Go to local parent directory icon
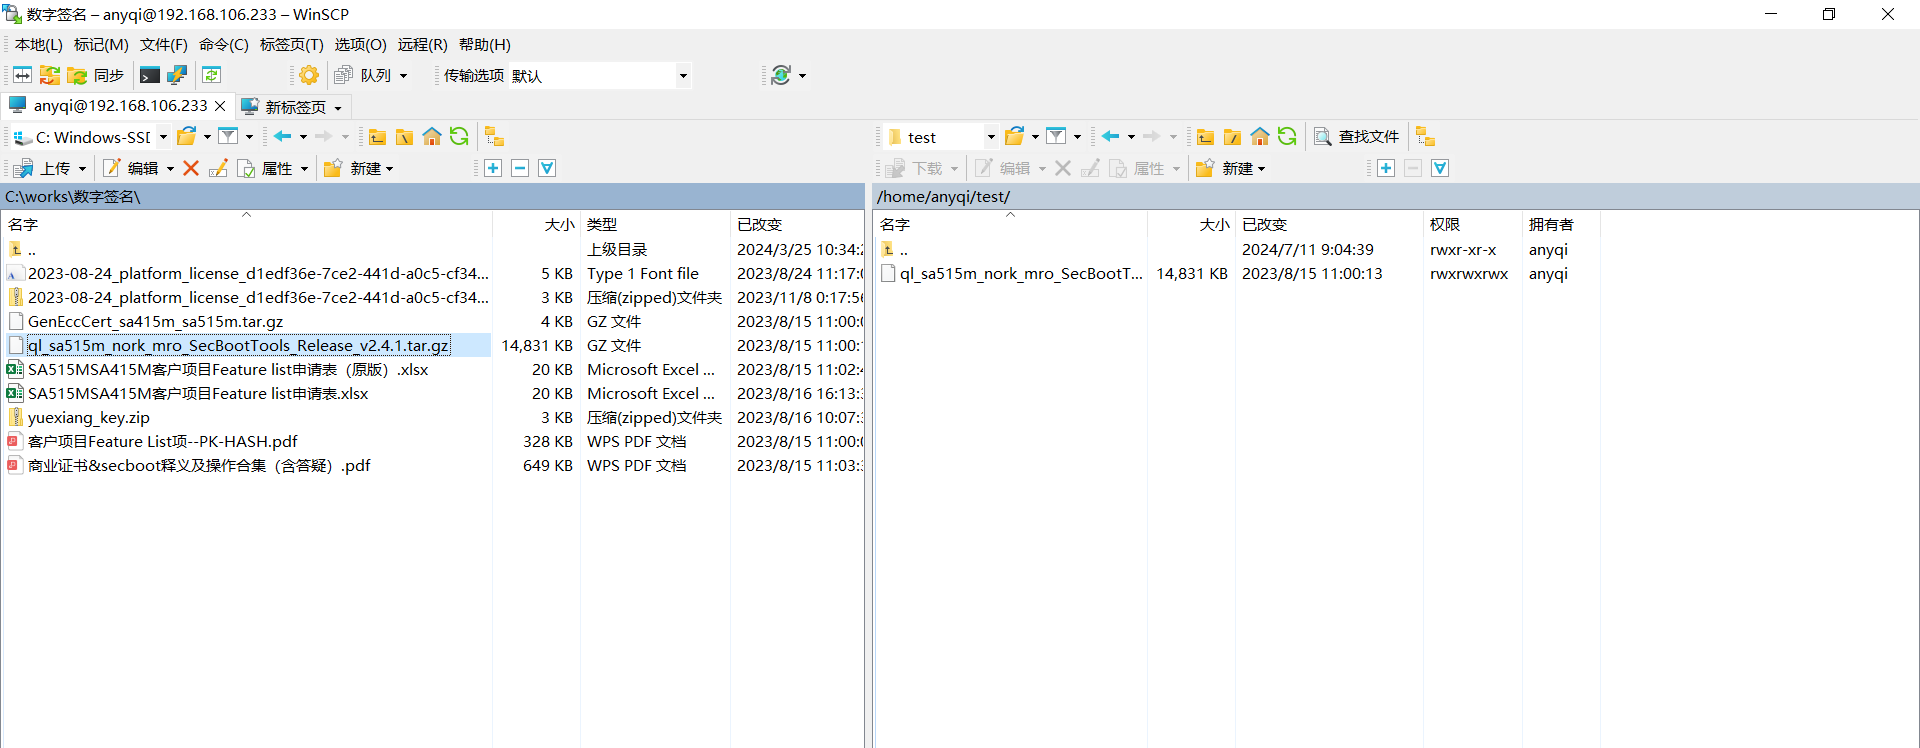 click(377, 137)
